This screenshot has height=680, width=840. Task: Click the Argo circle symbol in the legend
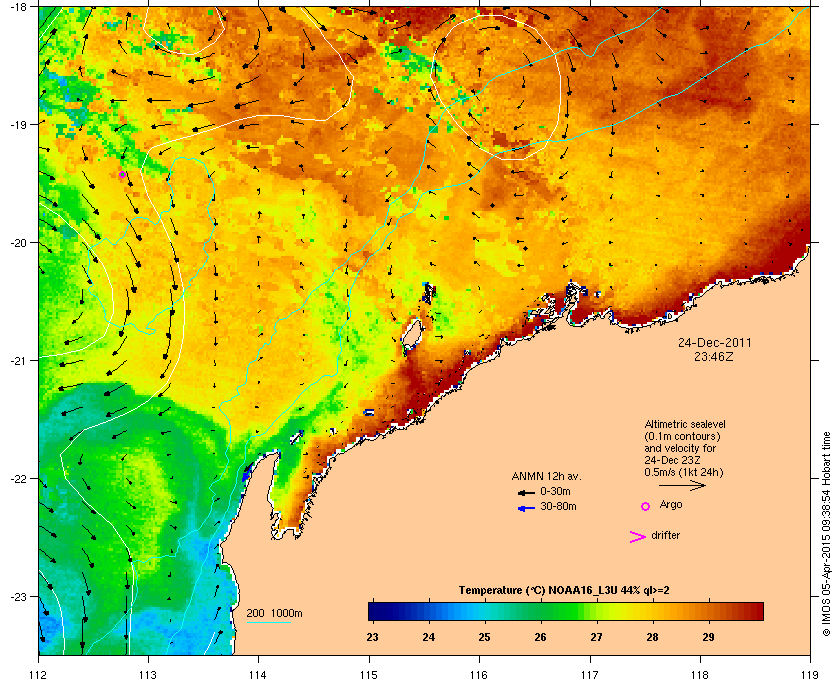click(x=646, y=506)
